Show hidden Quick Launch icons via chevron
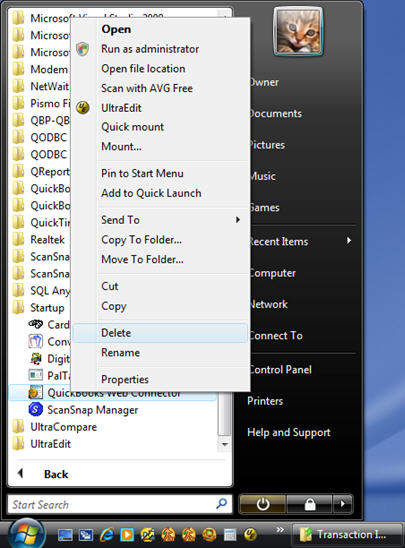 click(280, 529)
